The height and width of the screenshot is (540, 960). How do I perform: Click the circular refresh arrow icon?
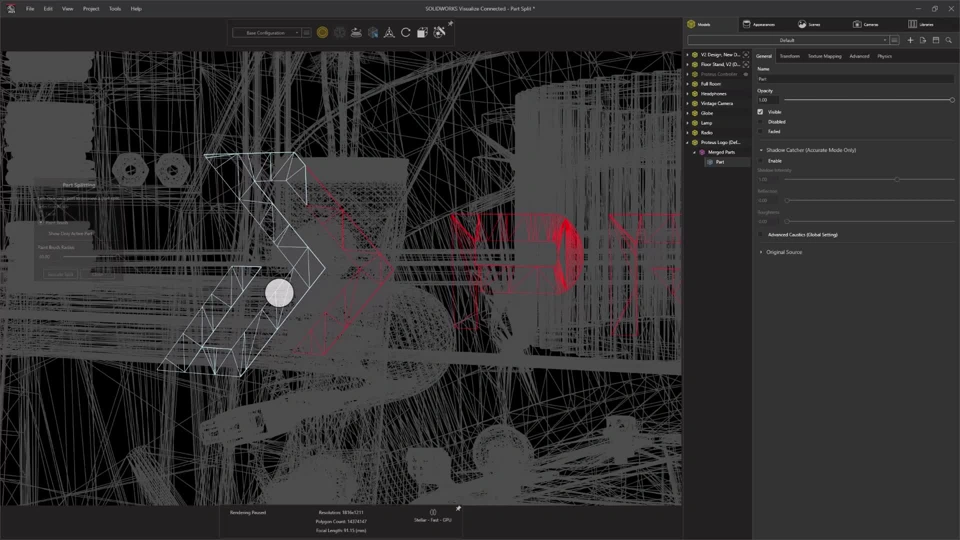point(406,33)
